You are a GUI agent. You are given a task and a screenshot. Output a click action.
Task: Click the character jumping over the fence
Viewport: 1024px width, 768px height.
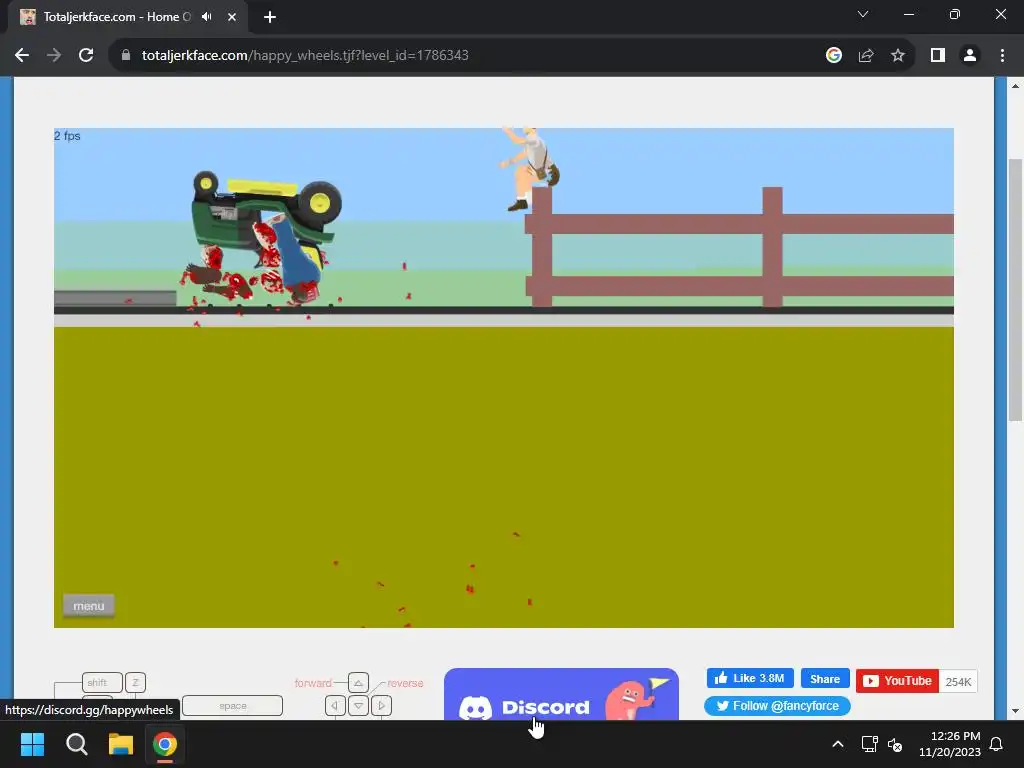[x=530, y=169]
